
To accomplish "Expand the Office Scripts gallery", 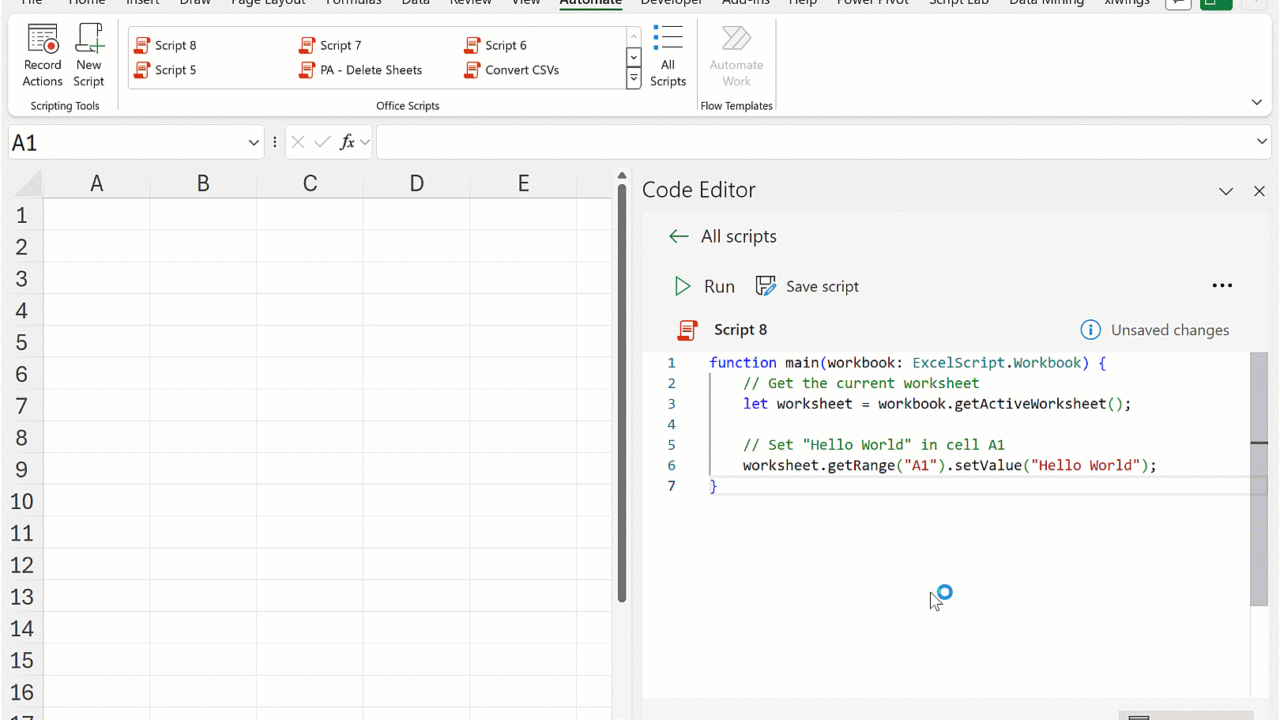I will coord(633,80).
